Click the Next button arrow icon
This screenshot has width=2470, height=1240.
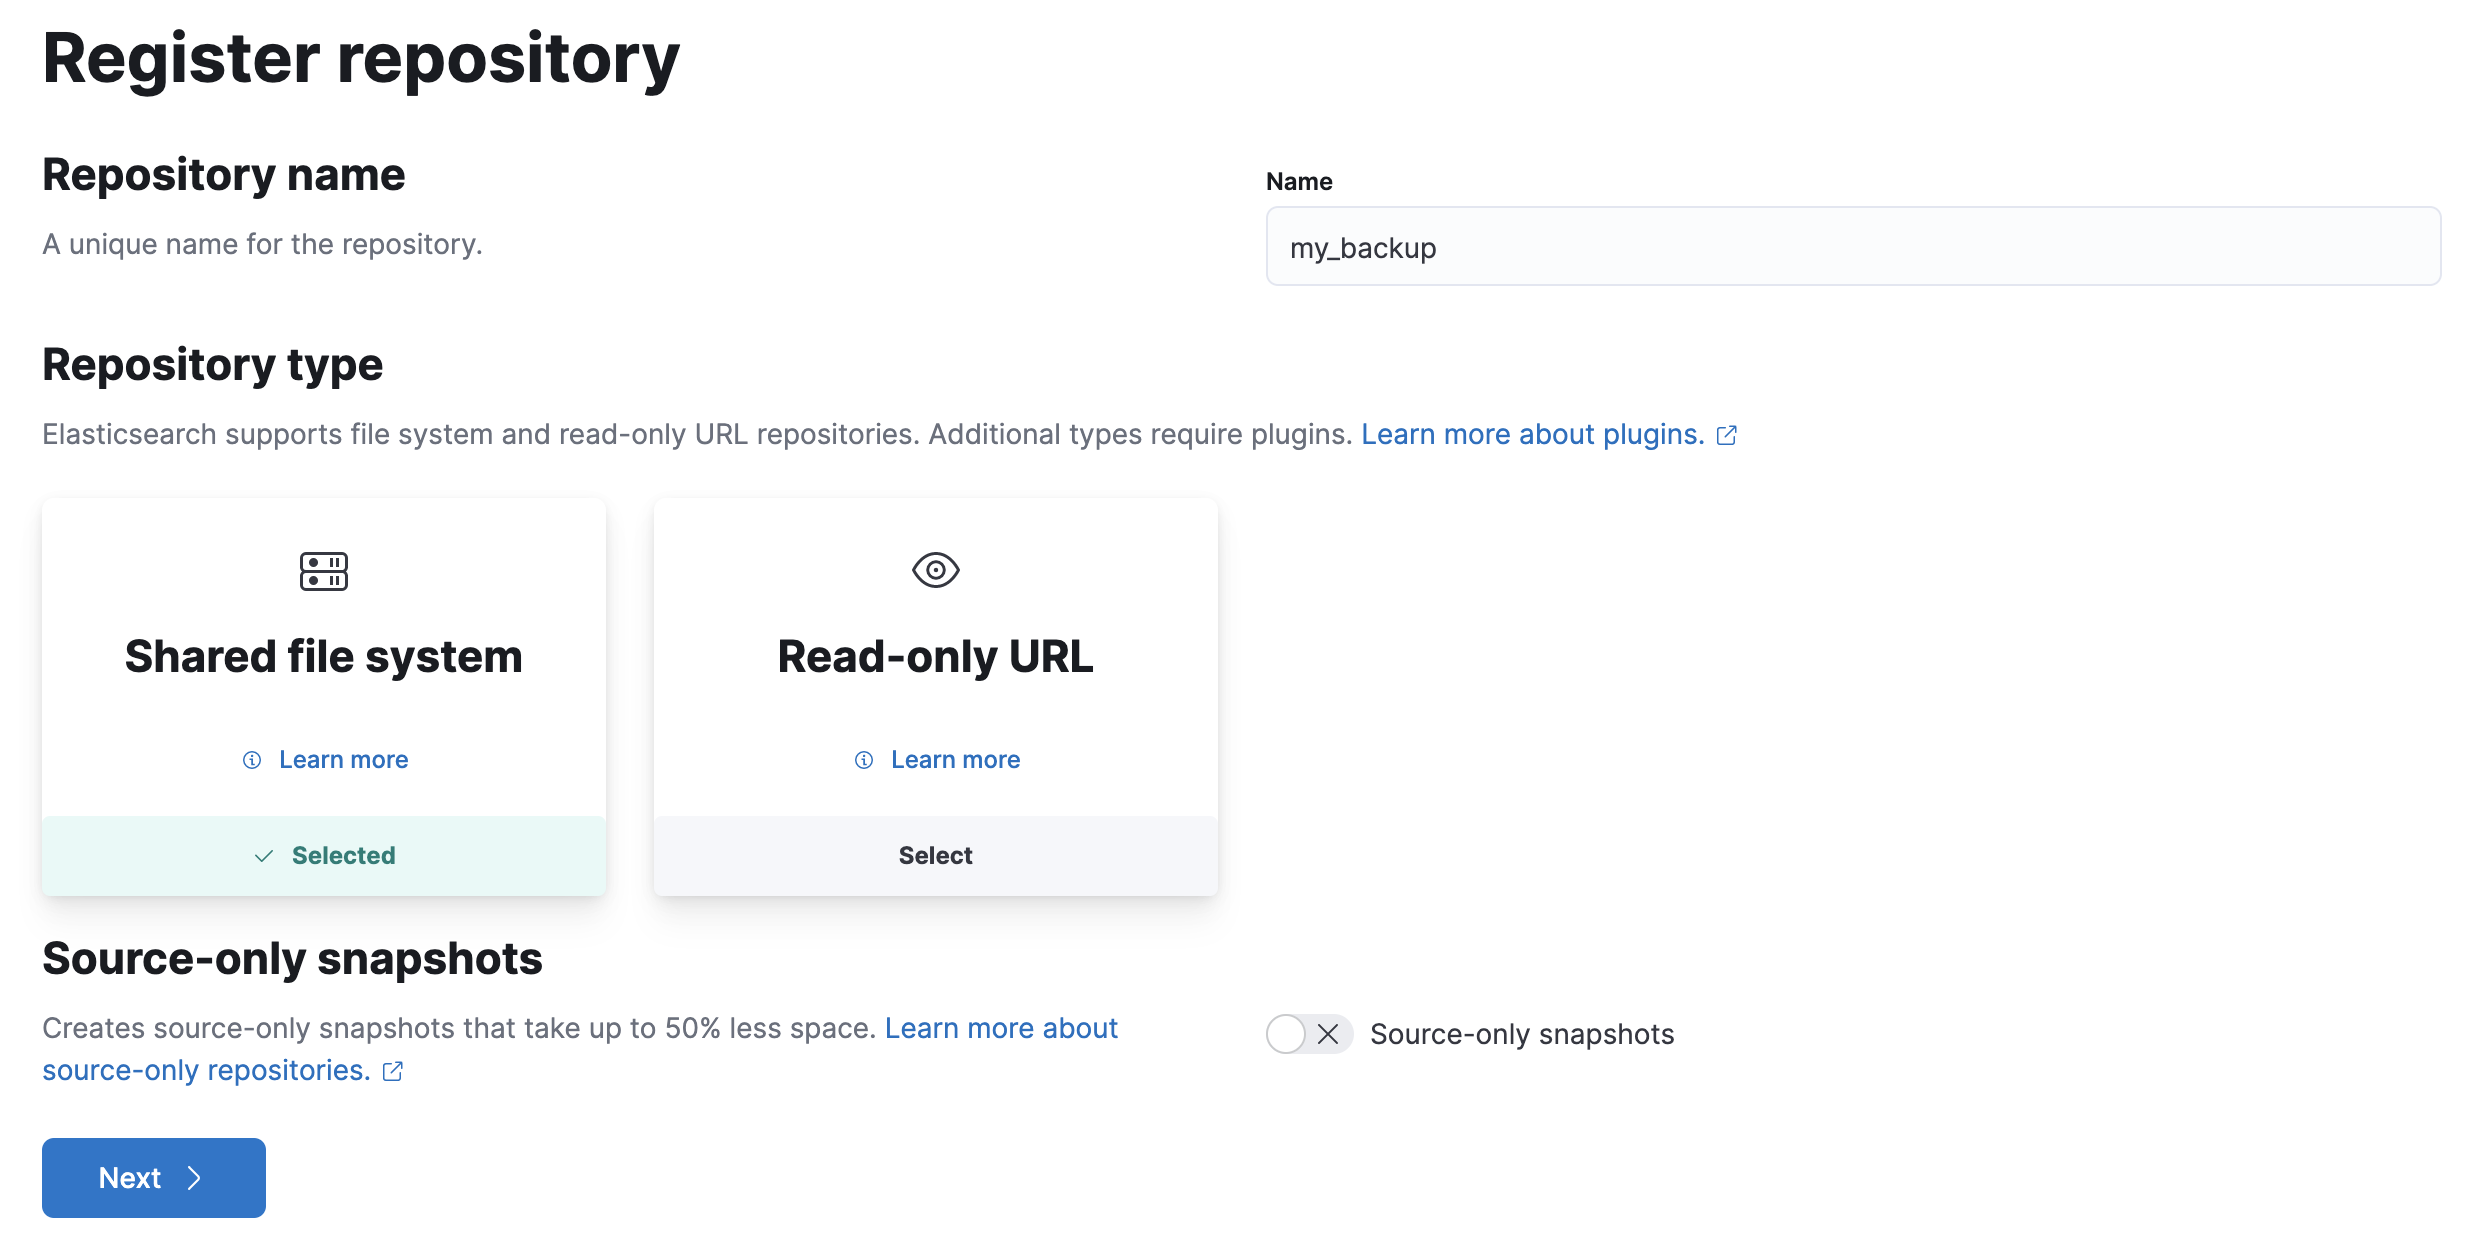click(x=195, y=1177)
